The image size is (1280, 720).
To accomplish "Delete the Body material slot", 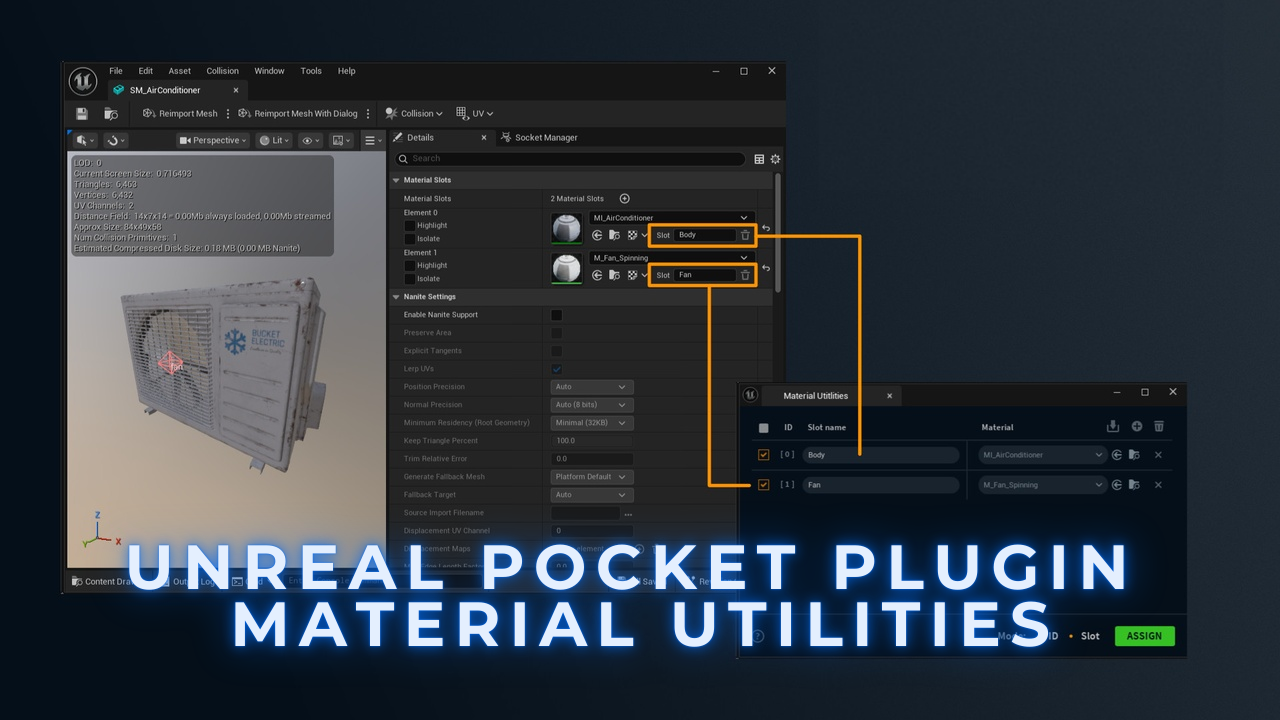I will pos(745,235).
